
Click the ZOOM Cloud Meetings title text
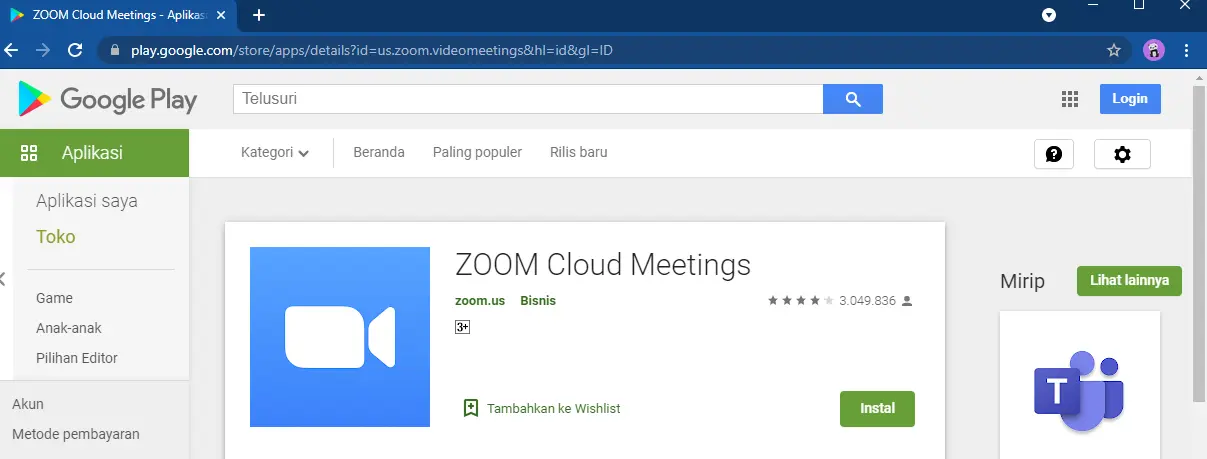click(603, 265)
